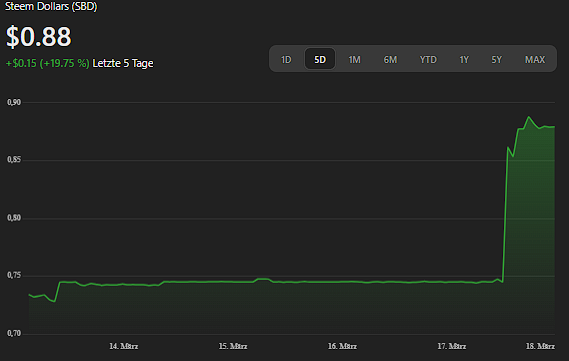Viewport: 569px width, 361px height.
Task: Click the 17. März date label
Action: pyautogui.click(x=451, y=346)
